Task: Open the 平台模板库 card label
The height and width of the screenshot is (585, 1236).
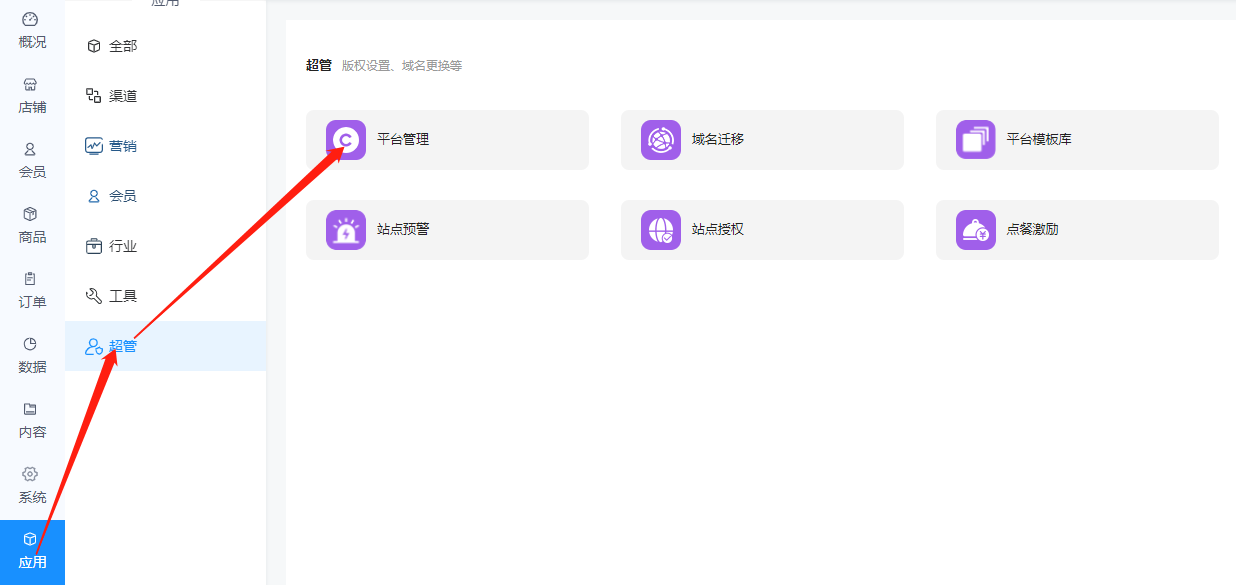Action: coord(1039,139)
